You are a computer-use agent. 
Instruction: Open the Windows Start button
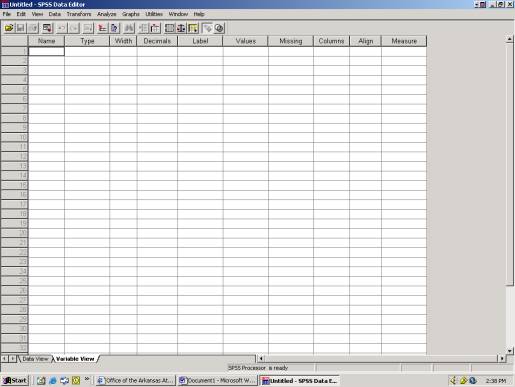click(x=15, y=380)
